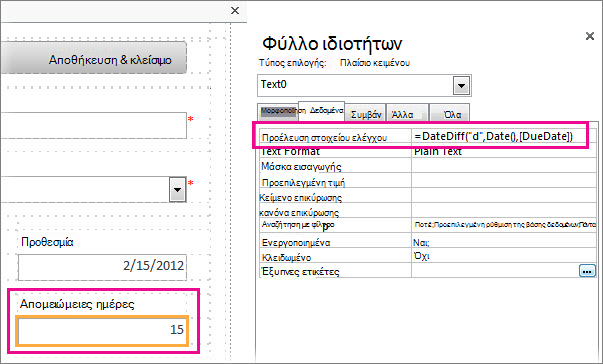
Task: Close the Property Sheet pane
Action: point(590,36)
